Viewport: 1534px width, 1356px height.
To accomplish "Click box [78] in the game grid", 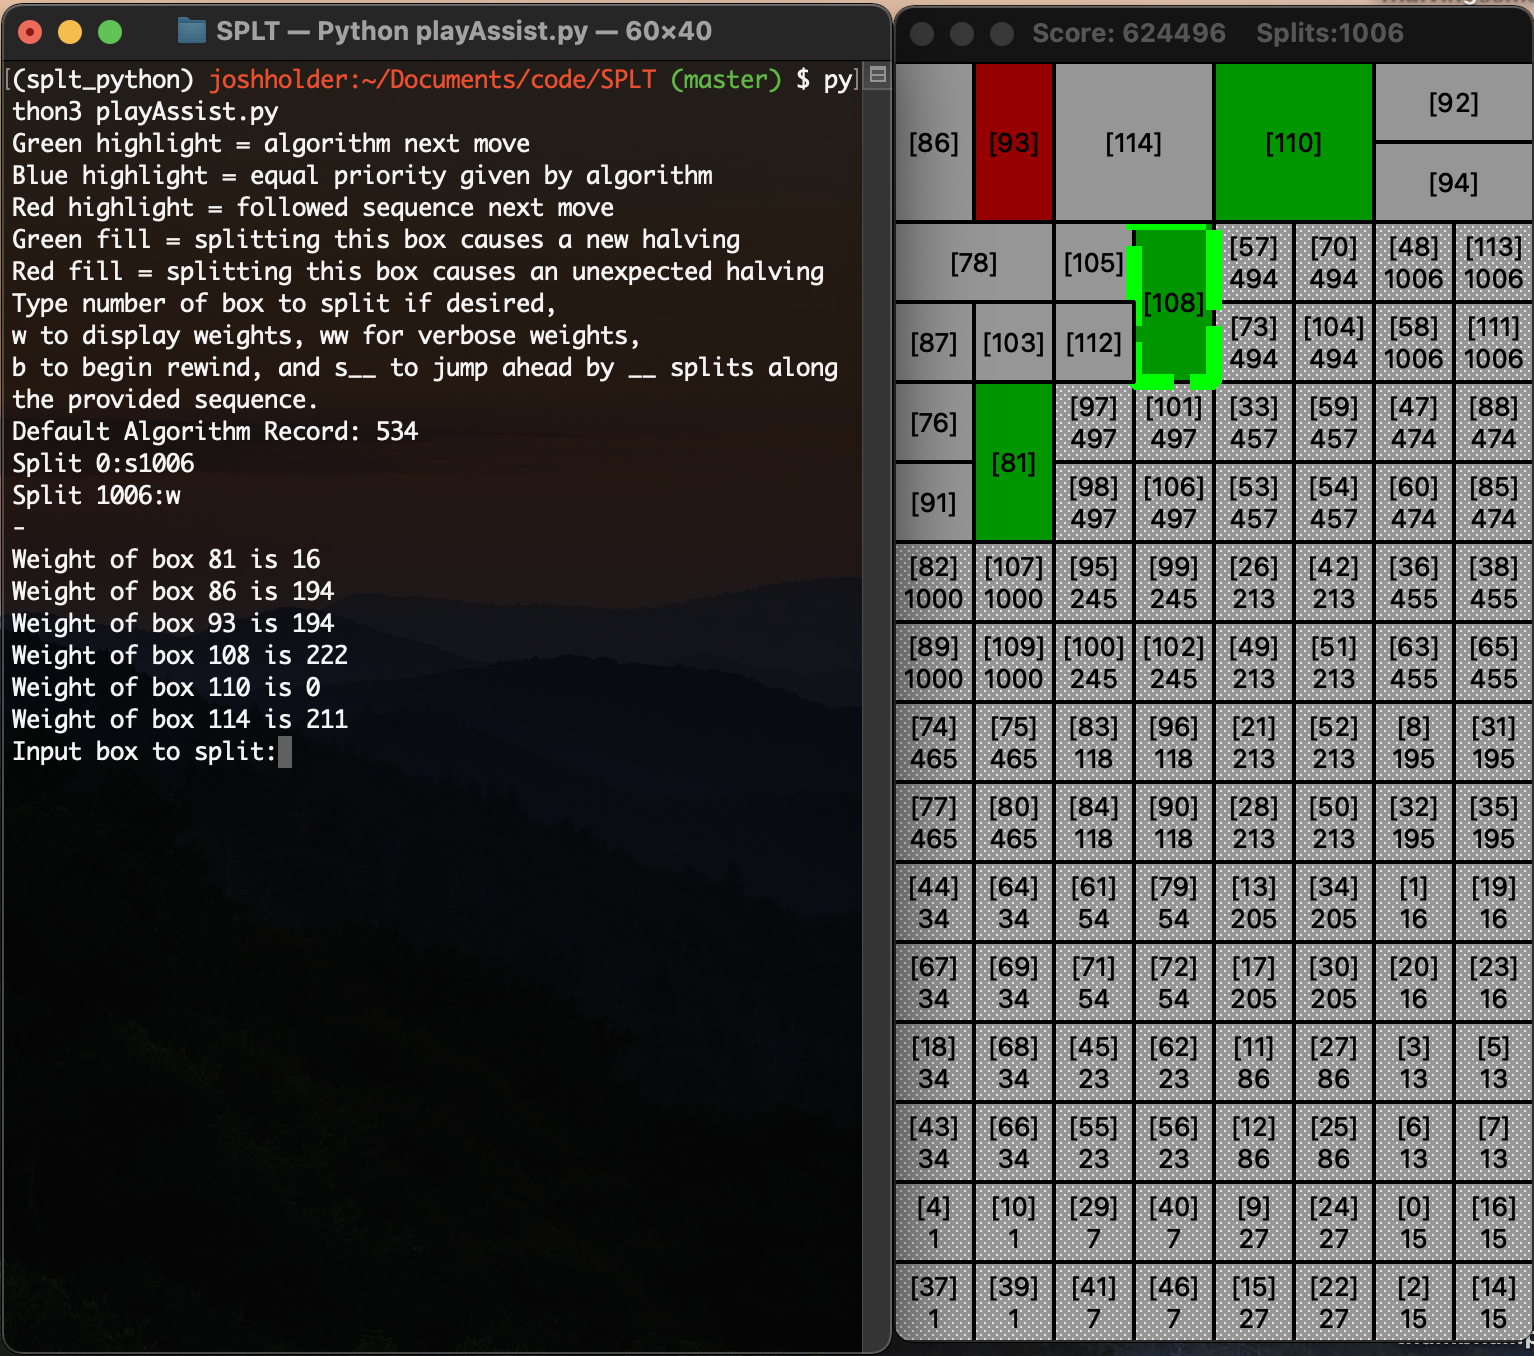I will [x=974, y=262].
